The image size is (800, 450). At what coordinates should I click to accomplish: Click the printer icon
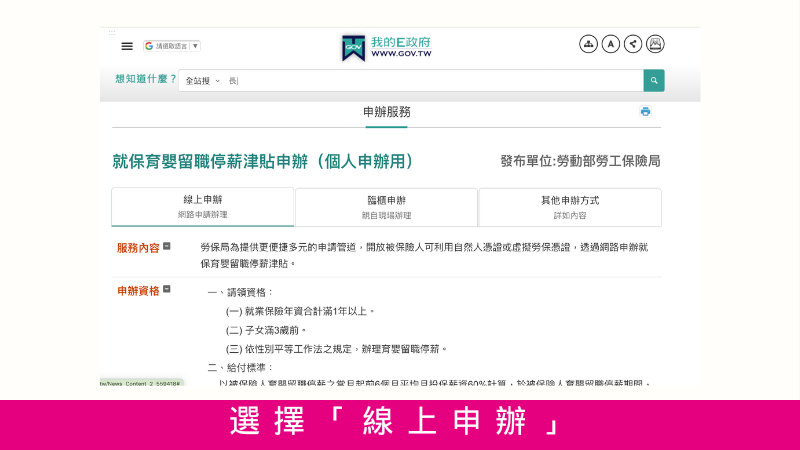point(645,111)
